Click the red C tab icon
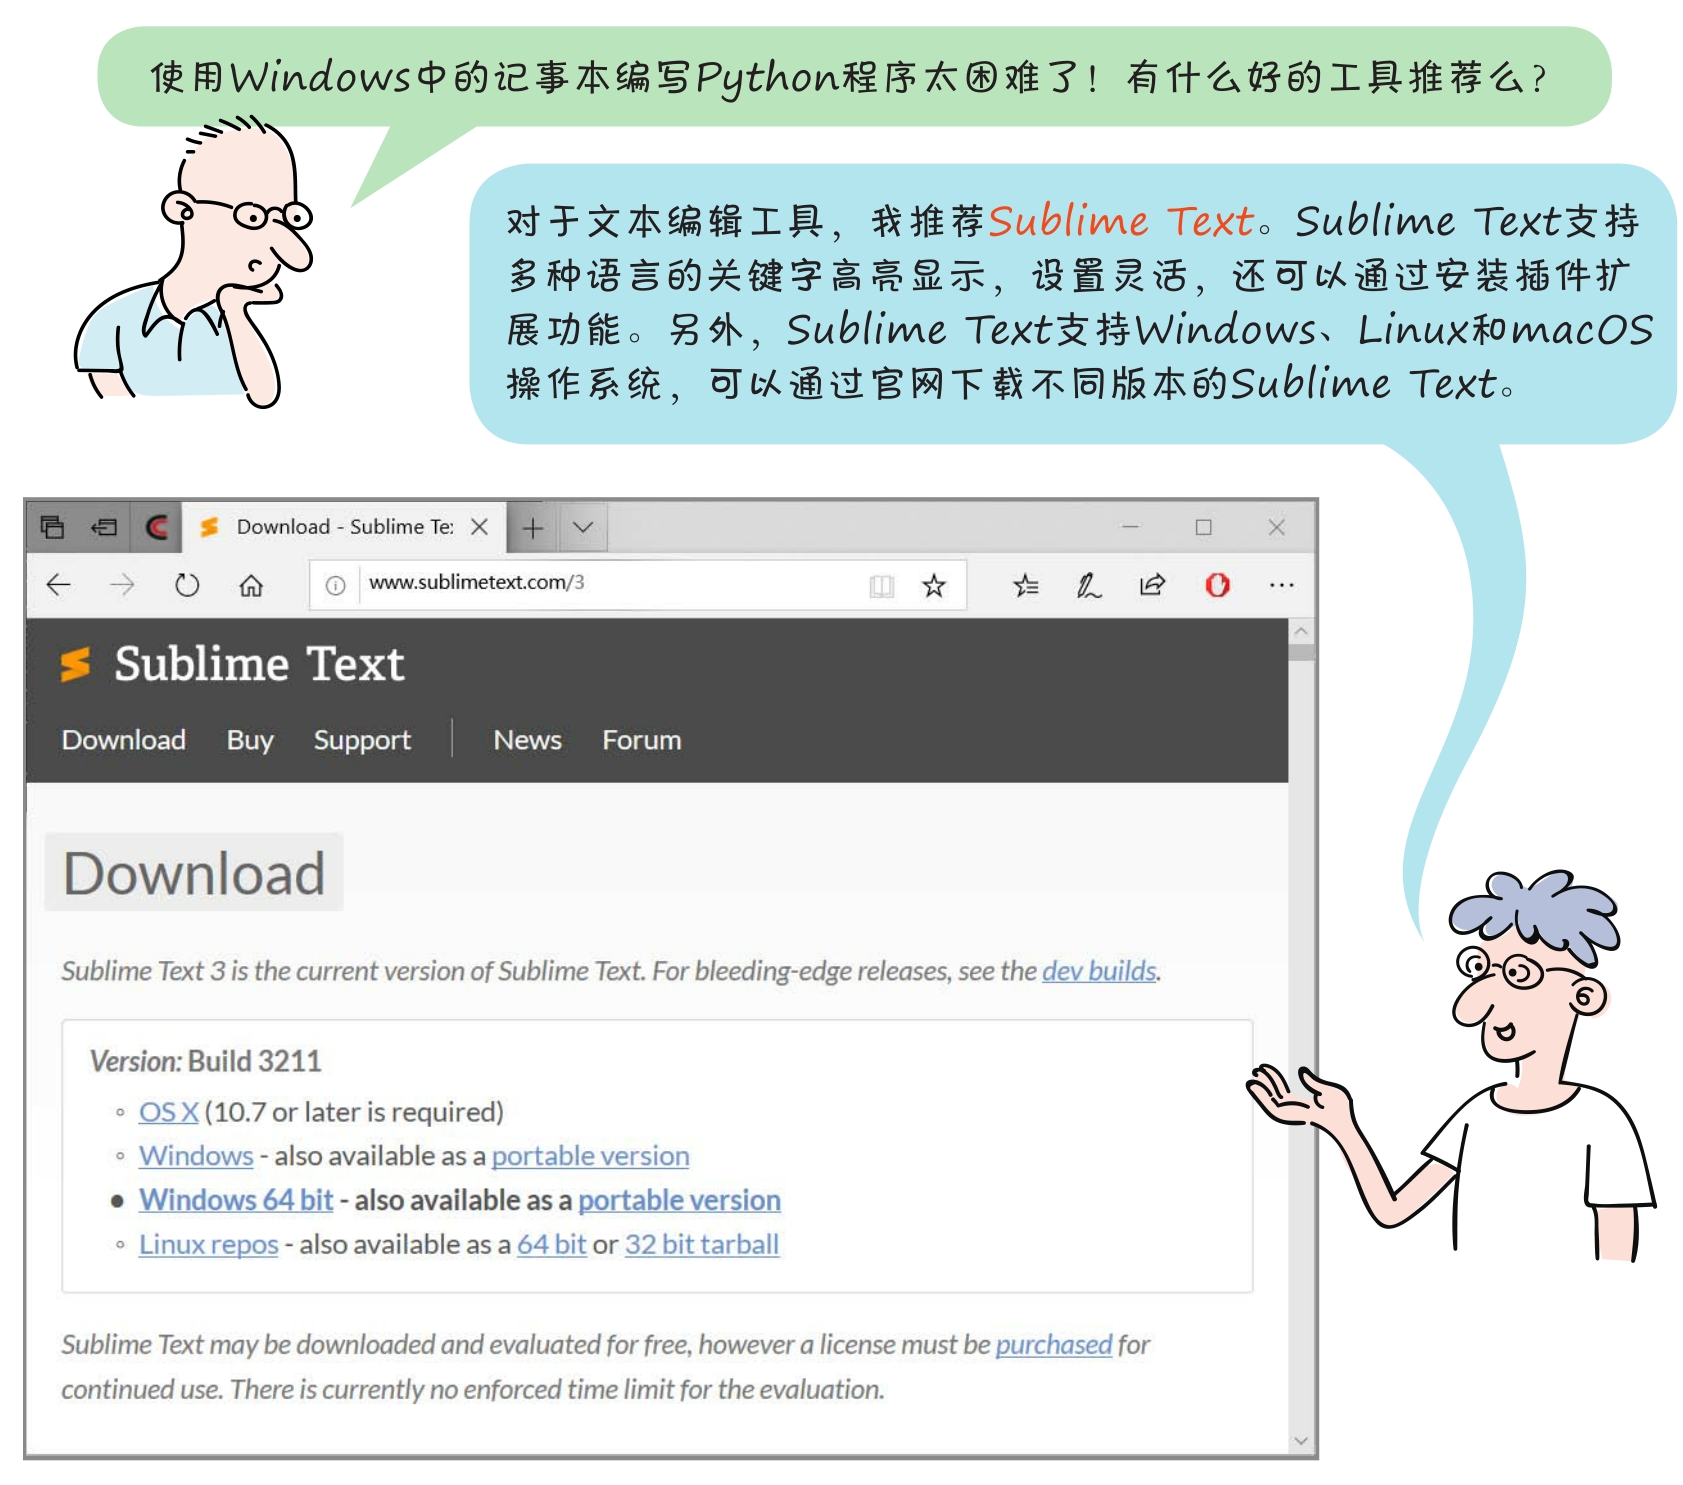The height and width of the screenshot is (1485, 1683). tap(157, 527)
